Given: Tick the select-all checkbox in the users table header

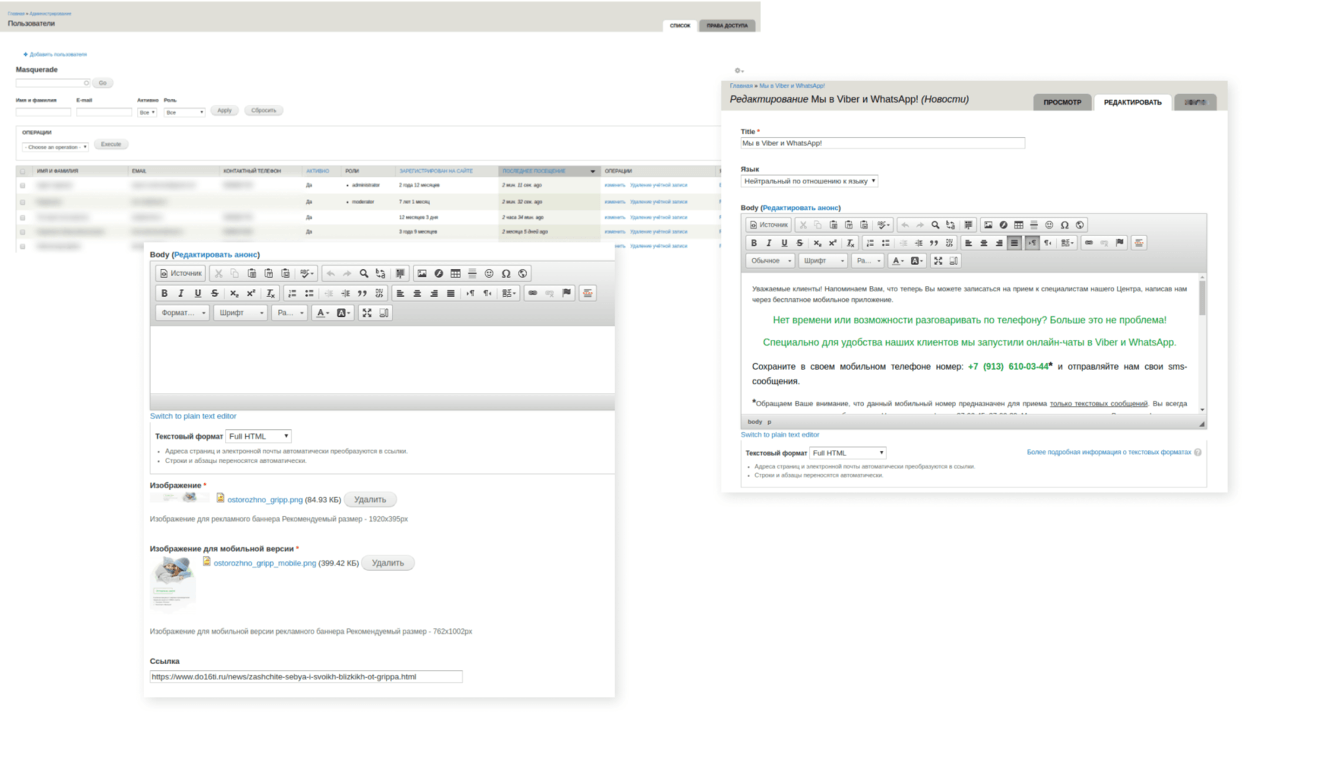Looking at the screenshot, I should coord(23,171).
